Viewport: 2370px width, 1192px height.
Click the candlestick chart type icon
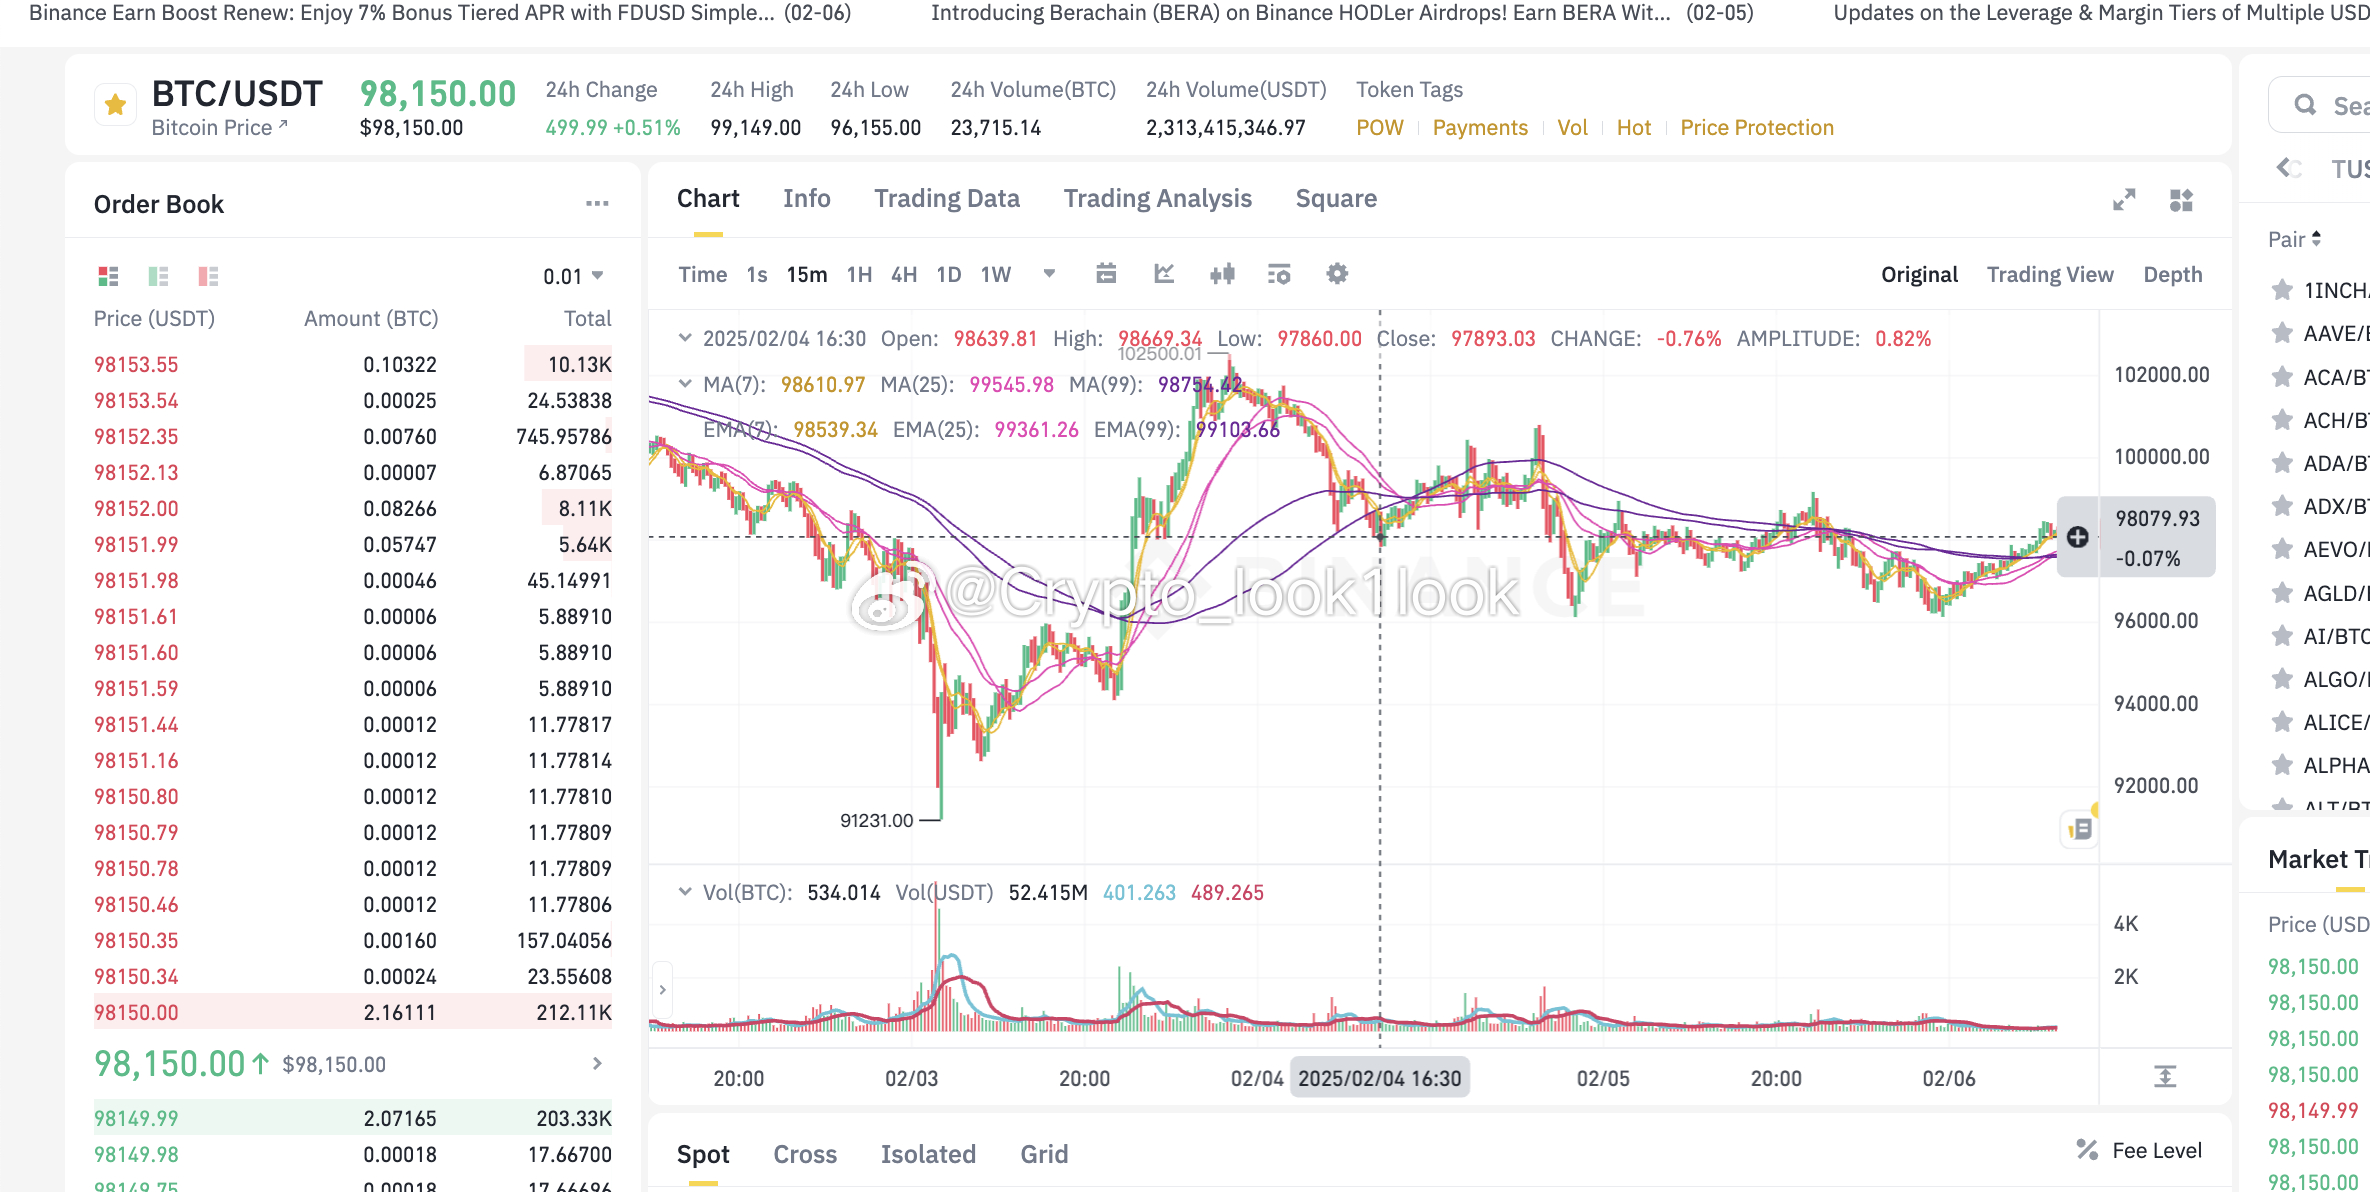[x=1222, y=274]
